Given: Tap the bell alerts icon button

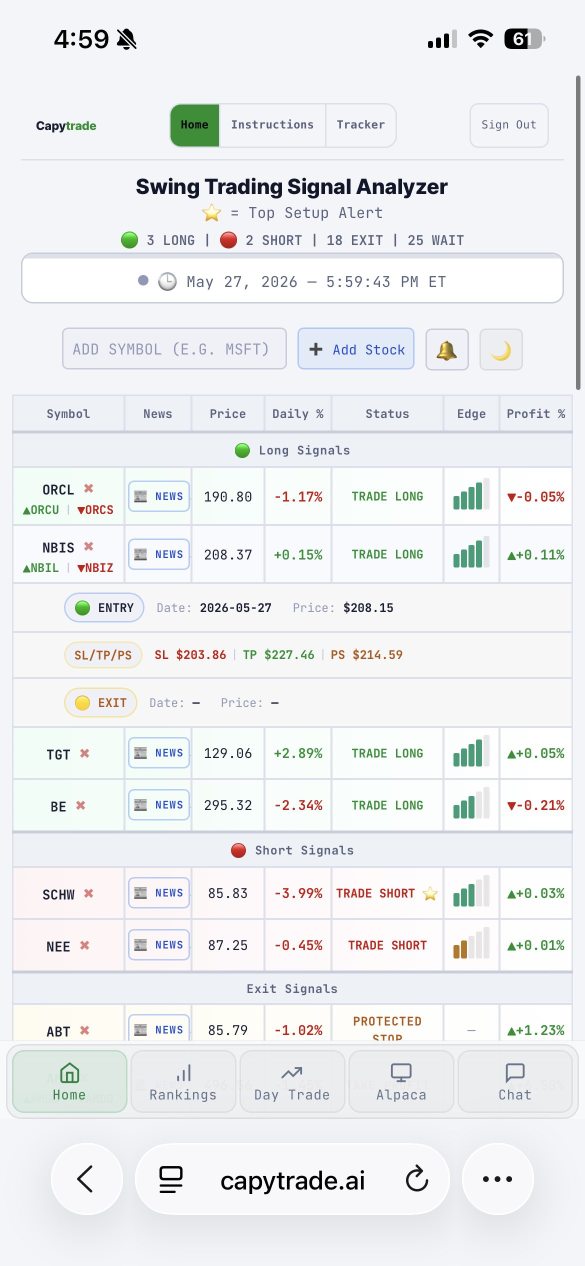Looking at the screenshot, I should pyautogui.click(x=447, y=350).
